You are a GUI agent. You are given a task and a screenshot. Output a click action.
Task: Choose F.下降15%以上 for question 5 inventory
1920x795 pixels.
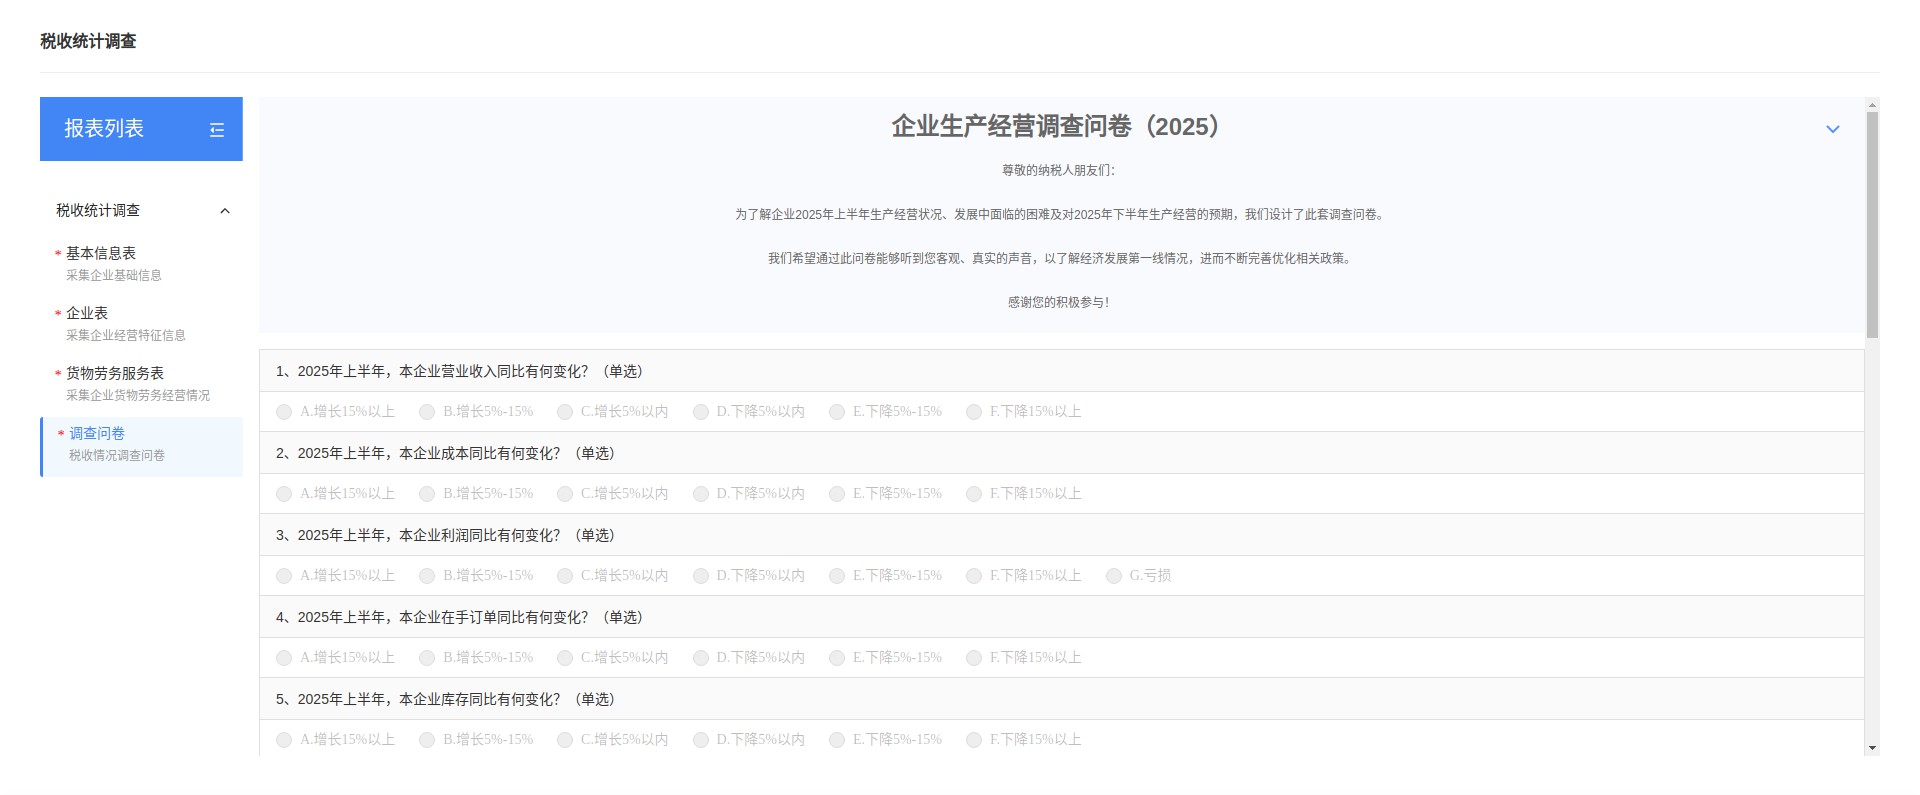coord(974,740)
